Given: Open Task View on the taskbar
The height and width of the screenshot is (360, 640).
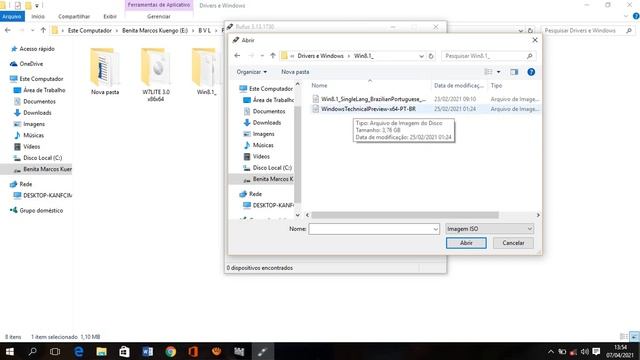Looking at the screenshot, I should tap(55, 351).
